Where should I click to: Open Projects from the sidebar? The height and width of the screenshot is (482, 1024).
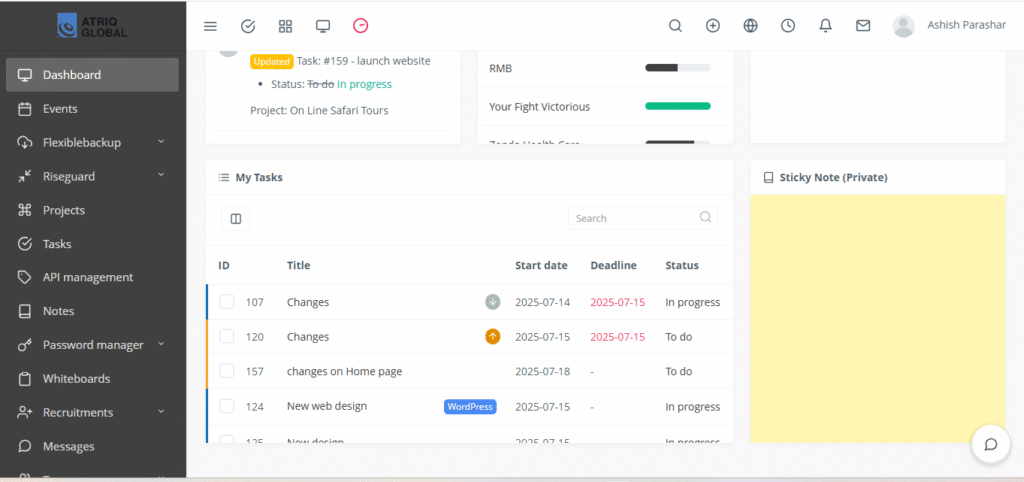pyautogui.click(x=64, y=210)
